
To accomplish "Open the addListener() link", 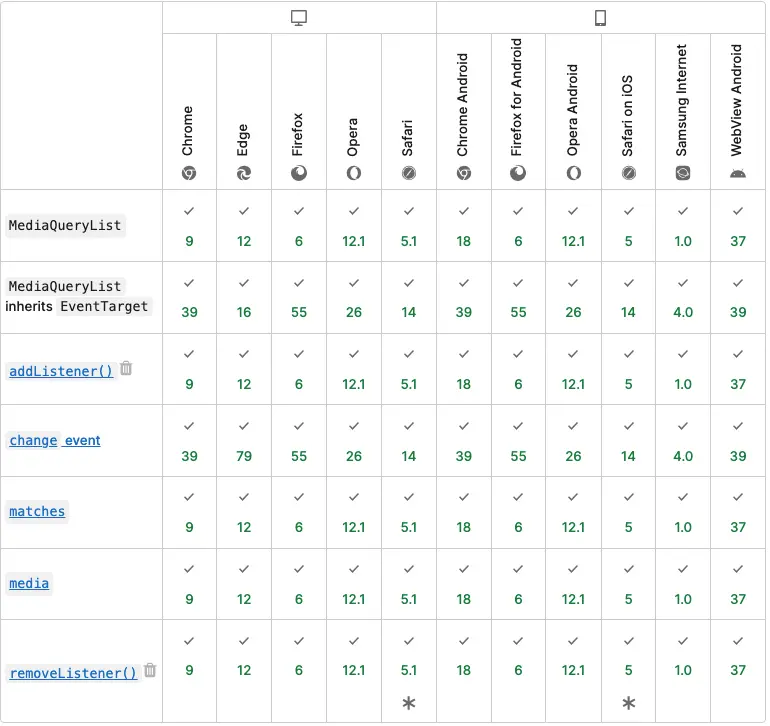I will [x=61, y=370].
